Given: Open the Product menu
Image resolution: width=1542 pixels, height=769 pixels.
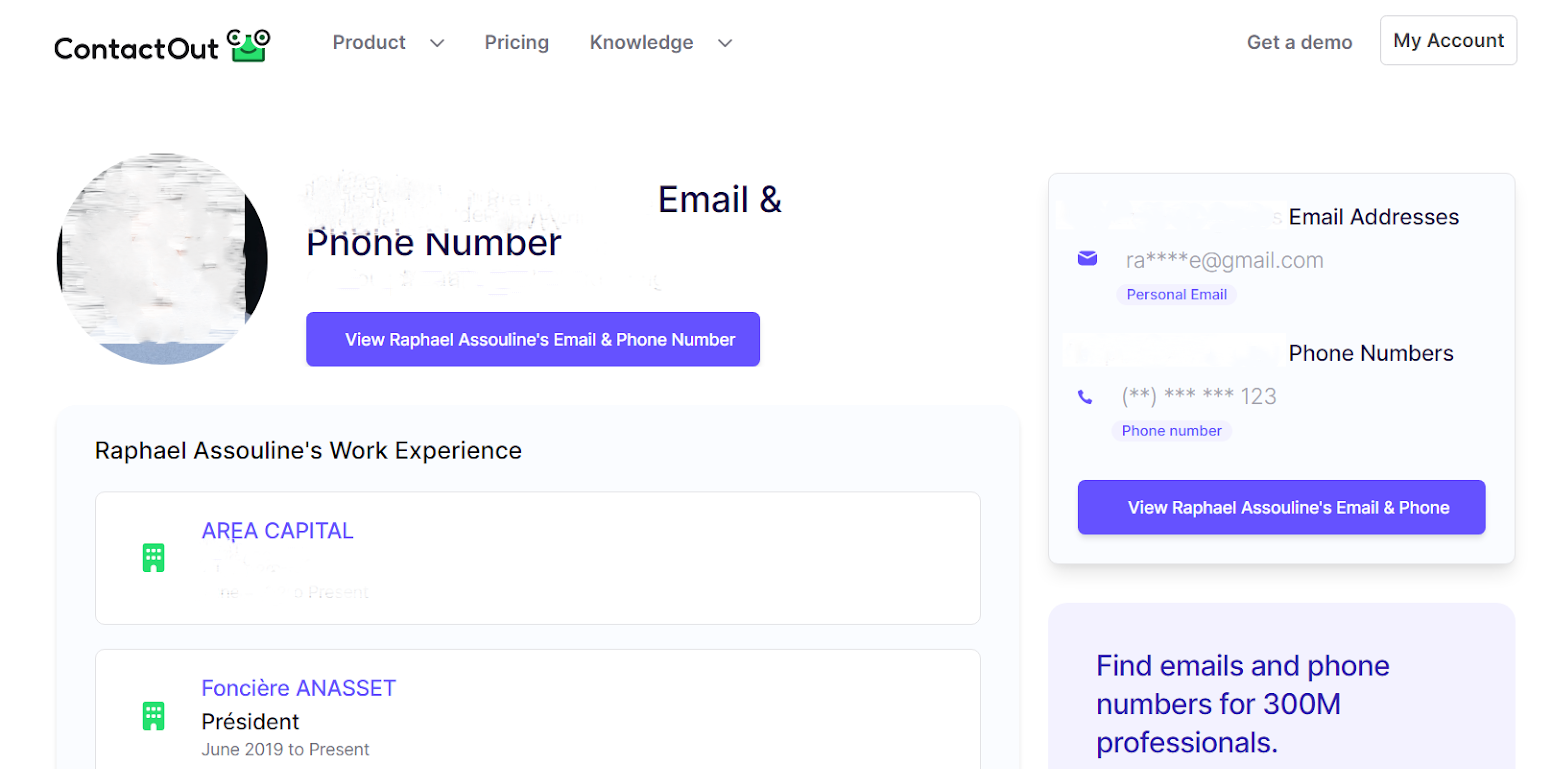Looking at the screenshot, I should click(369, 42).
